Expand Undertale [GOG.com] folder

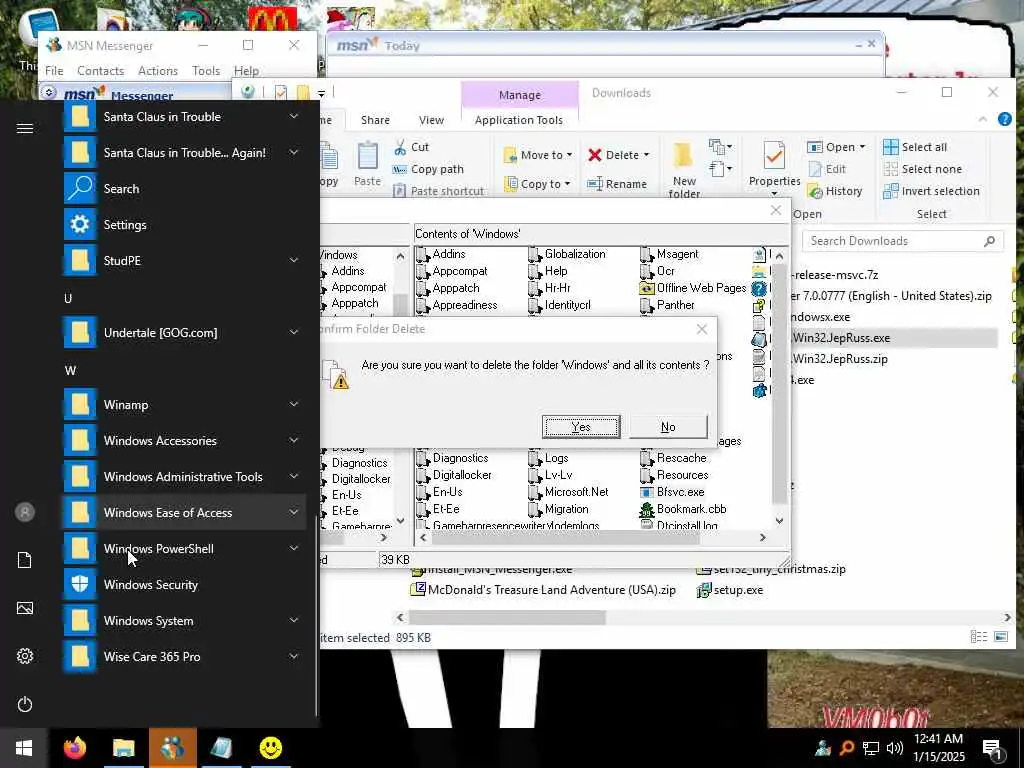(x=294, y=332)
